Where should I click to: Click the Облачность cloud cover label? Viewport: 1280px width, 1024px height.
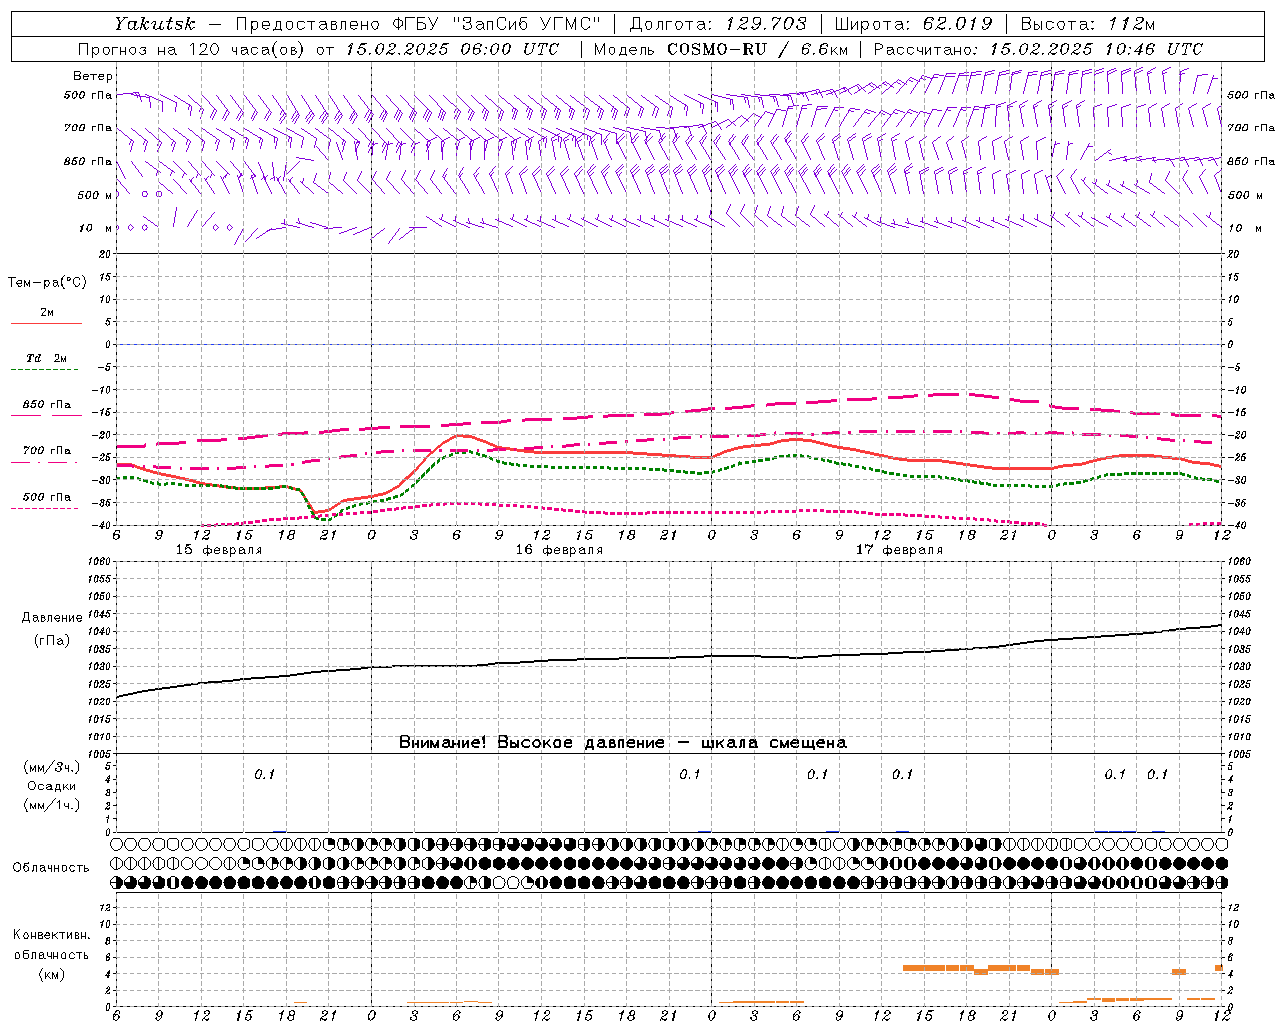[51, 868]
